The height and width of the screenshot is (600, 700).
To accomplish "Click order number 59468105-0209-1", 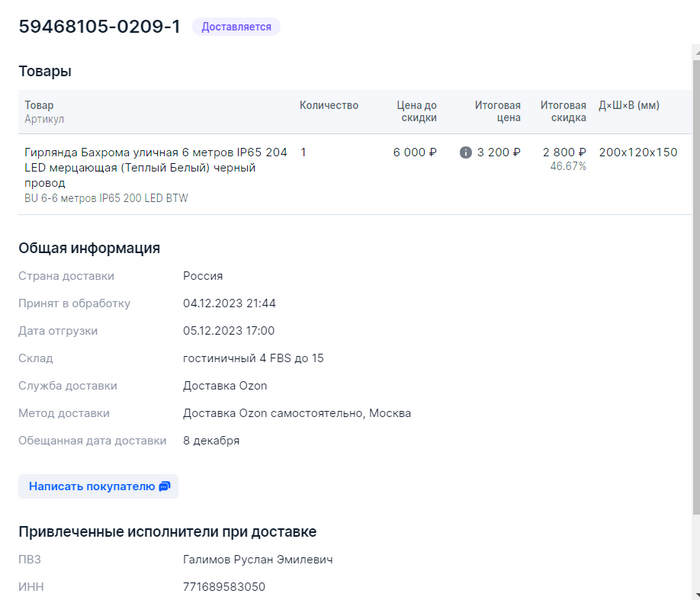I will click(99, 27).
